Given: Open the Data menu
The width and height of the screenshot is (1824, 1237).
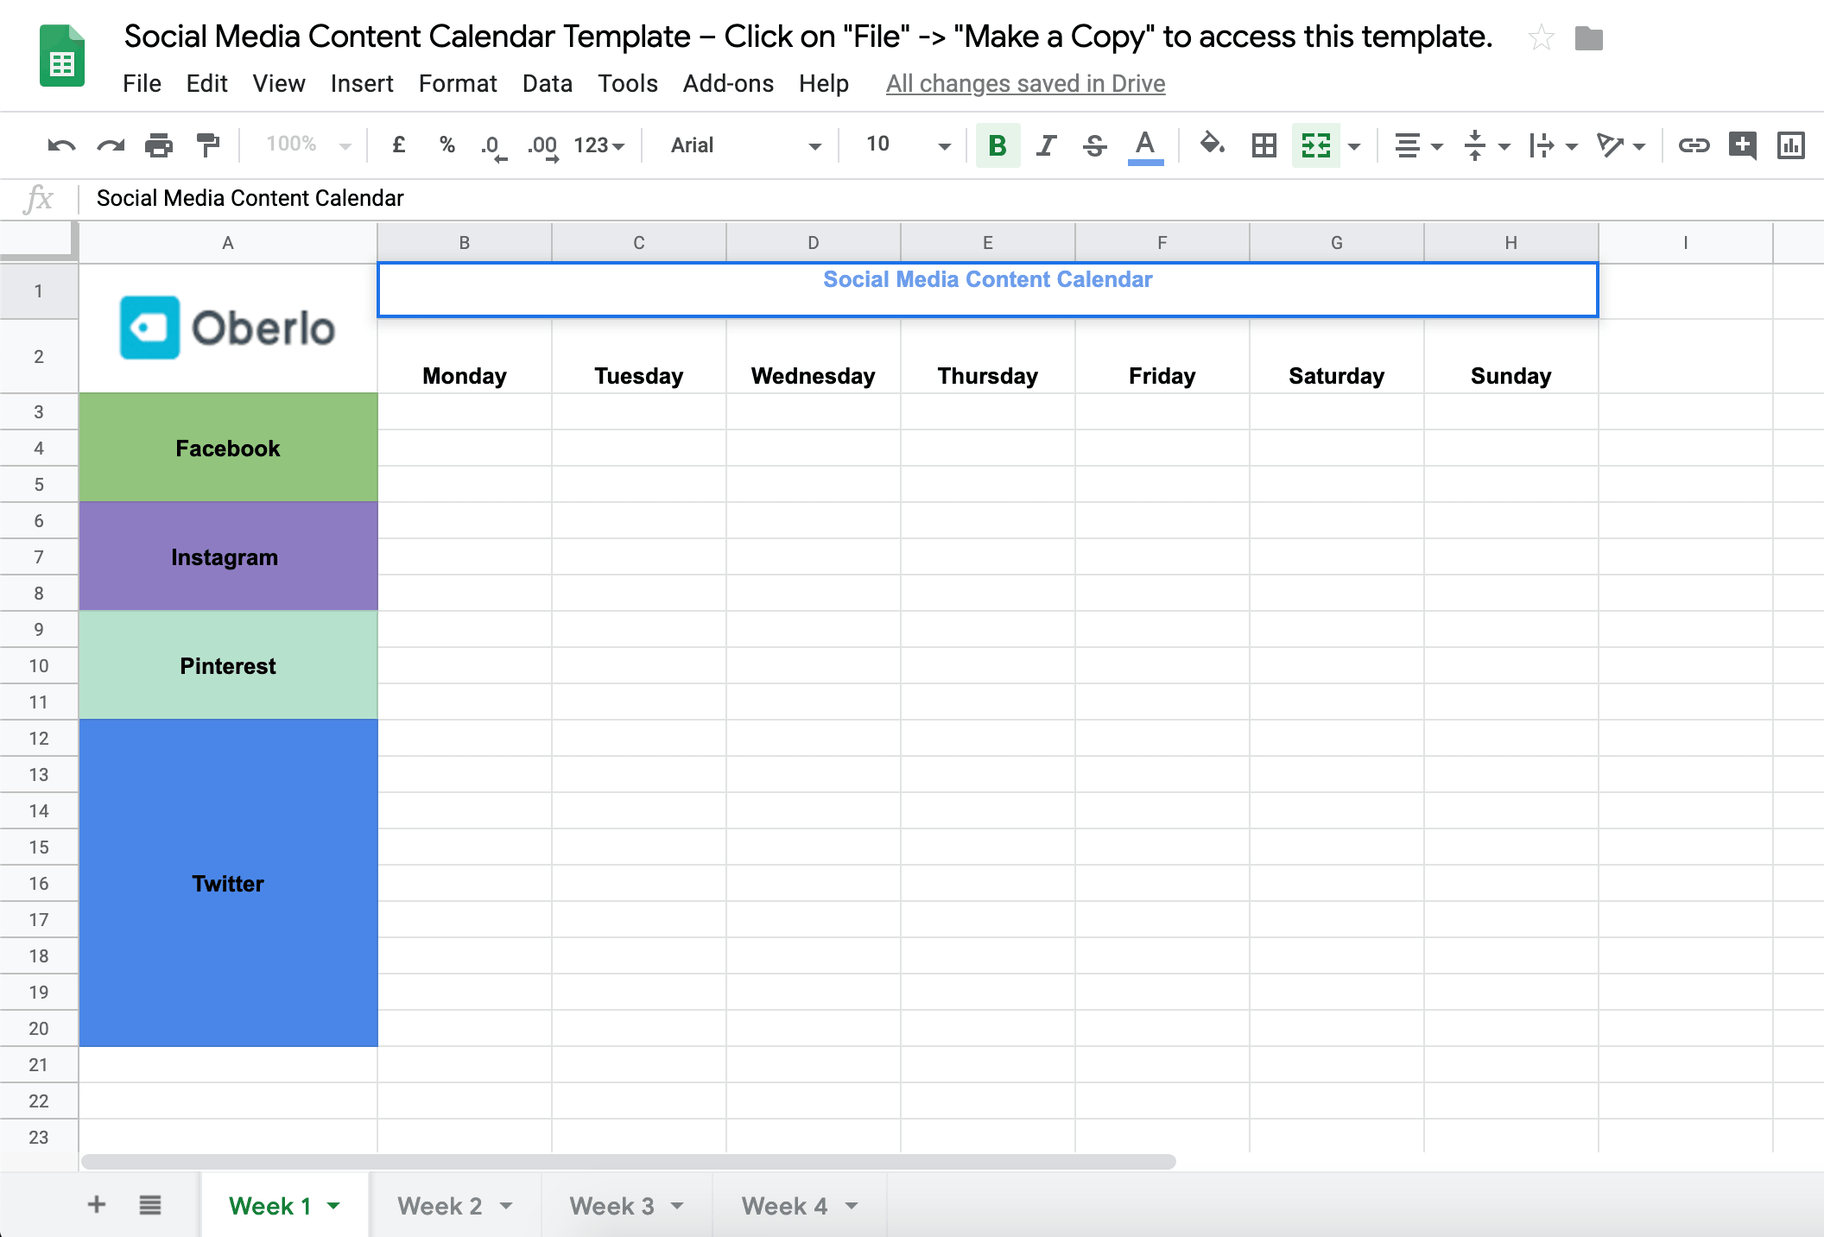Looking at the screenshot, I should point(547,84).
